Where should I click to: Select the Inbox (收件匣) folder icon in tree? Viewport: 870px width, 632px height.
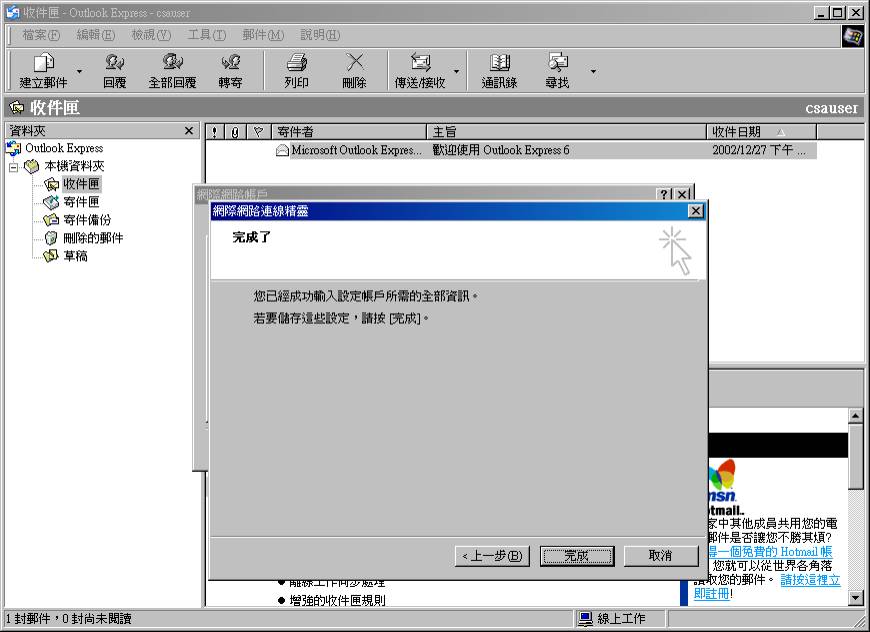pos(52,184)
